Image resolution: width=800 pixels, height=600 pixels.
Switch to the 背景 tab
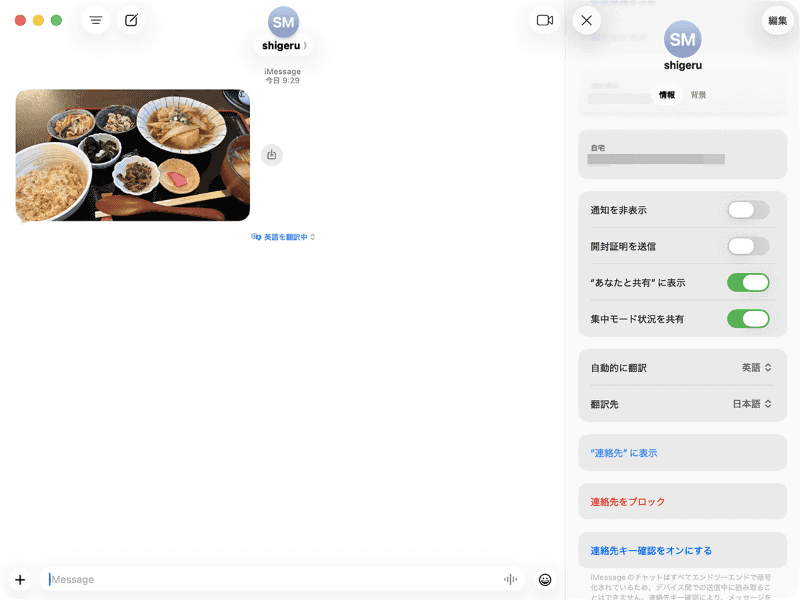click(696, 94)
